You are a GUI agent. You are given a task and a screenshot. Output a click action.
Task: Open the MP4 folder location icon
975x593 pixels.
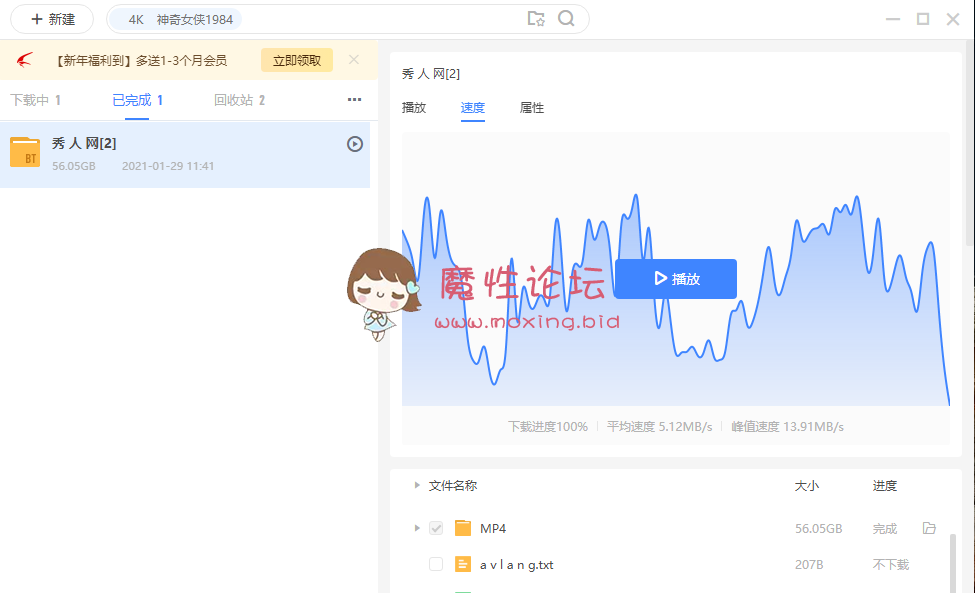pos(929,528)
